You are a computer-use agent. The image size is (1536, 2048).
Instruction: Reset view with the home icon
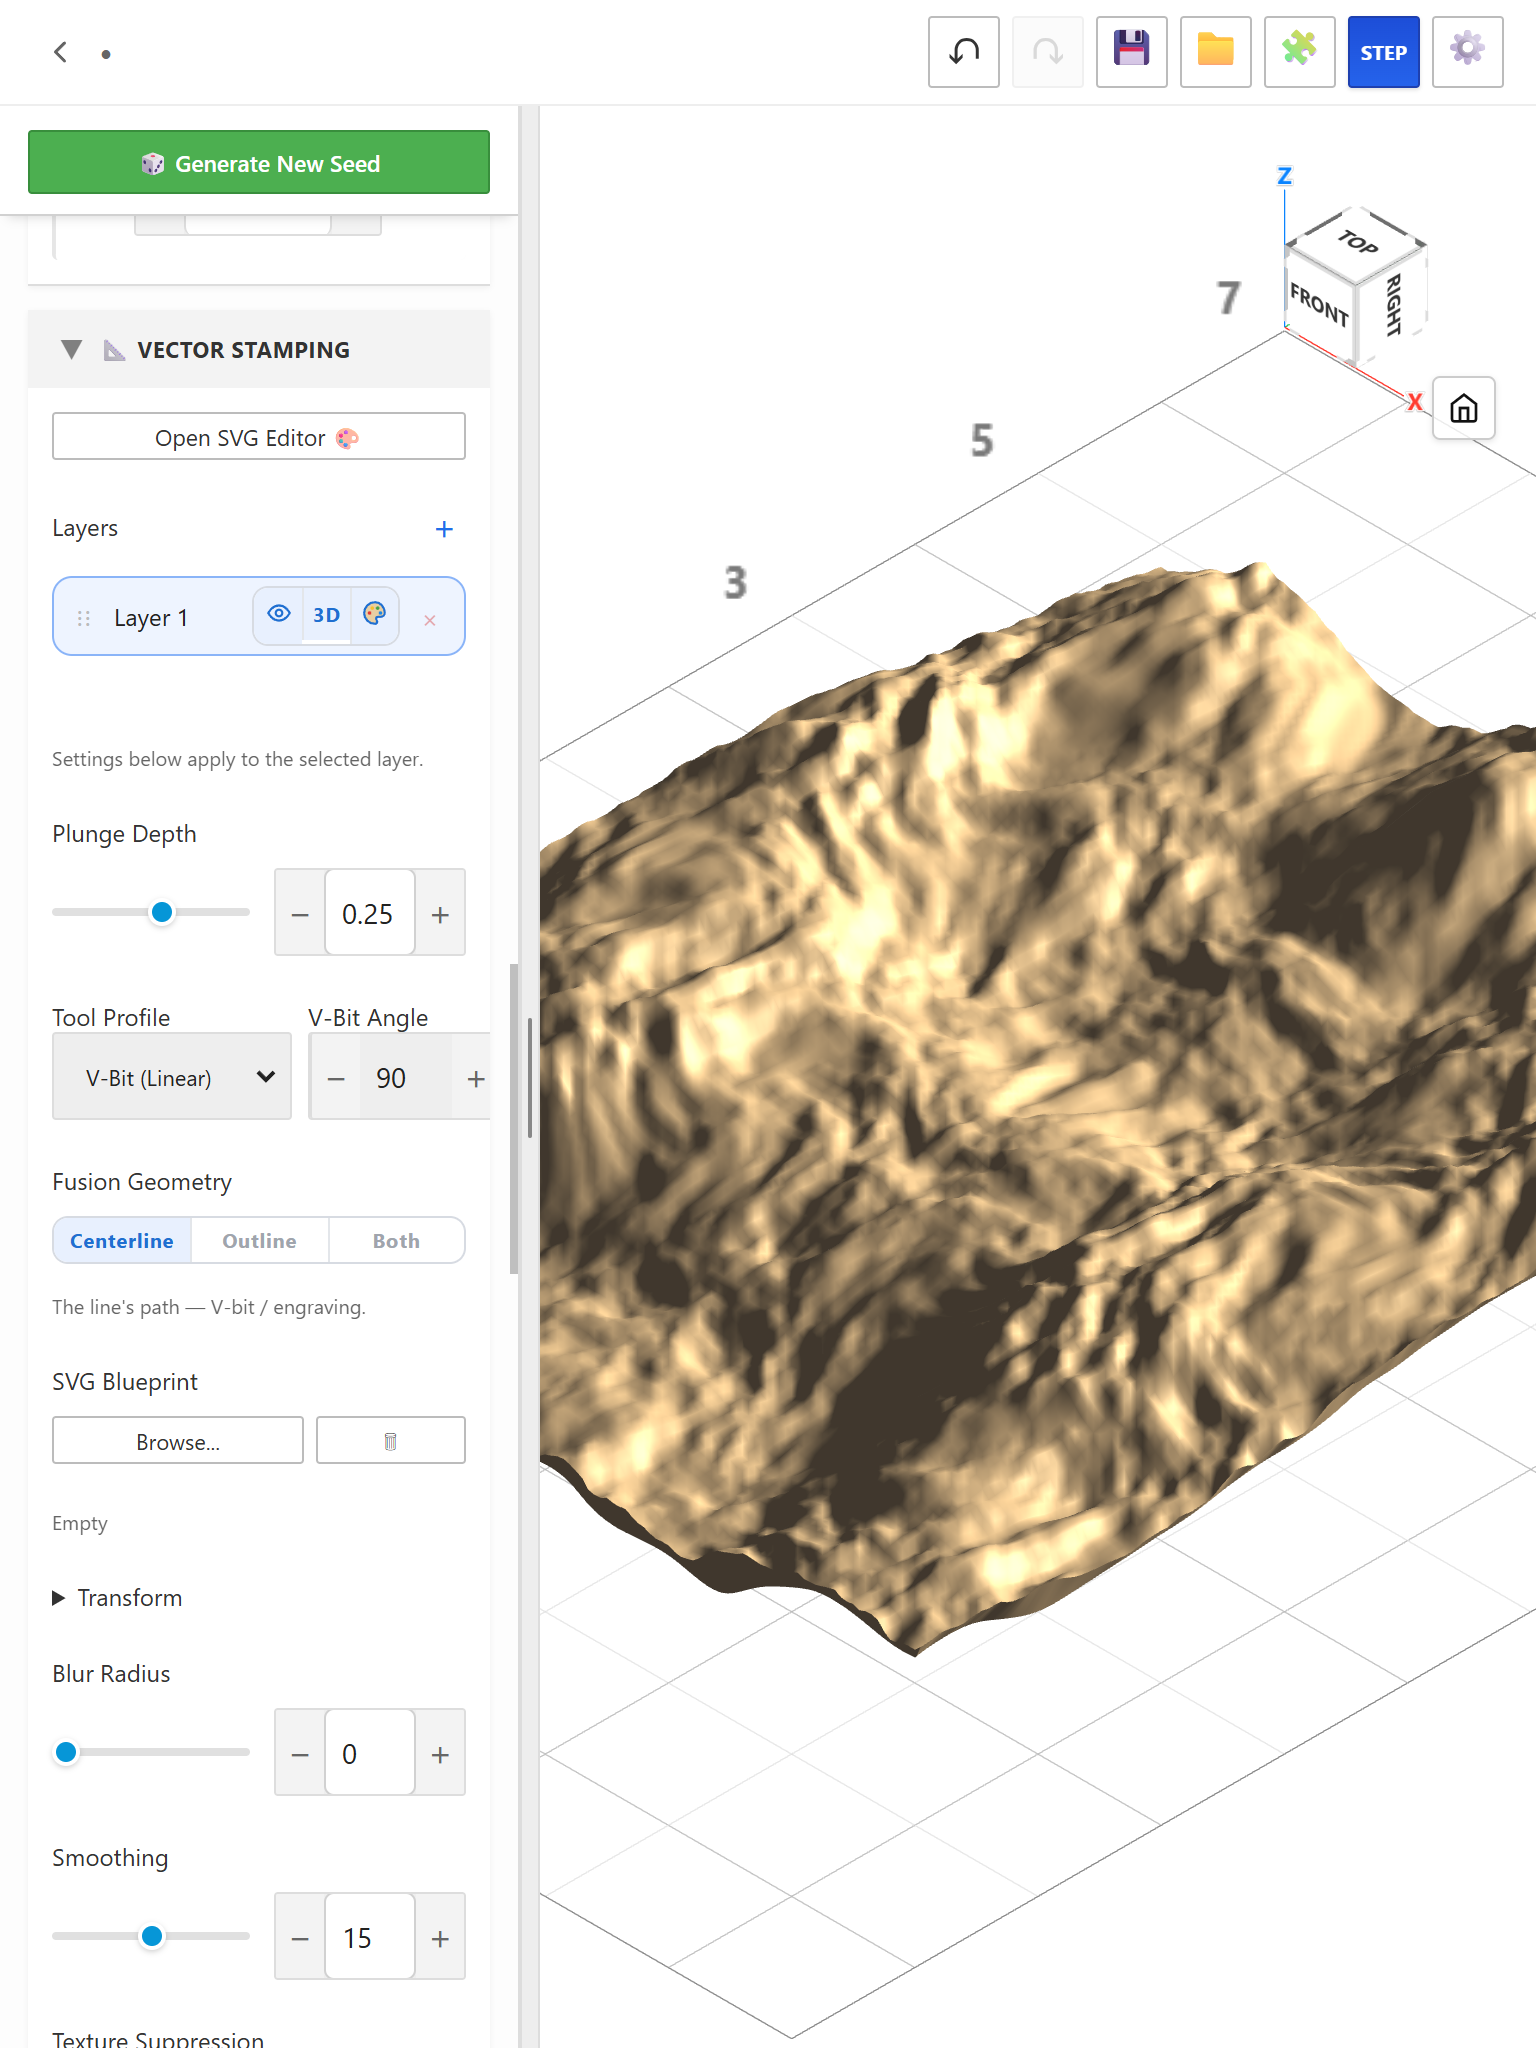point(1463,408)
